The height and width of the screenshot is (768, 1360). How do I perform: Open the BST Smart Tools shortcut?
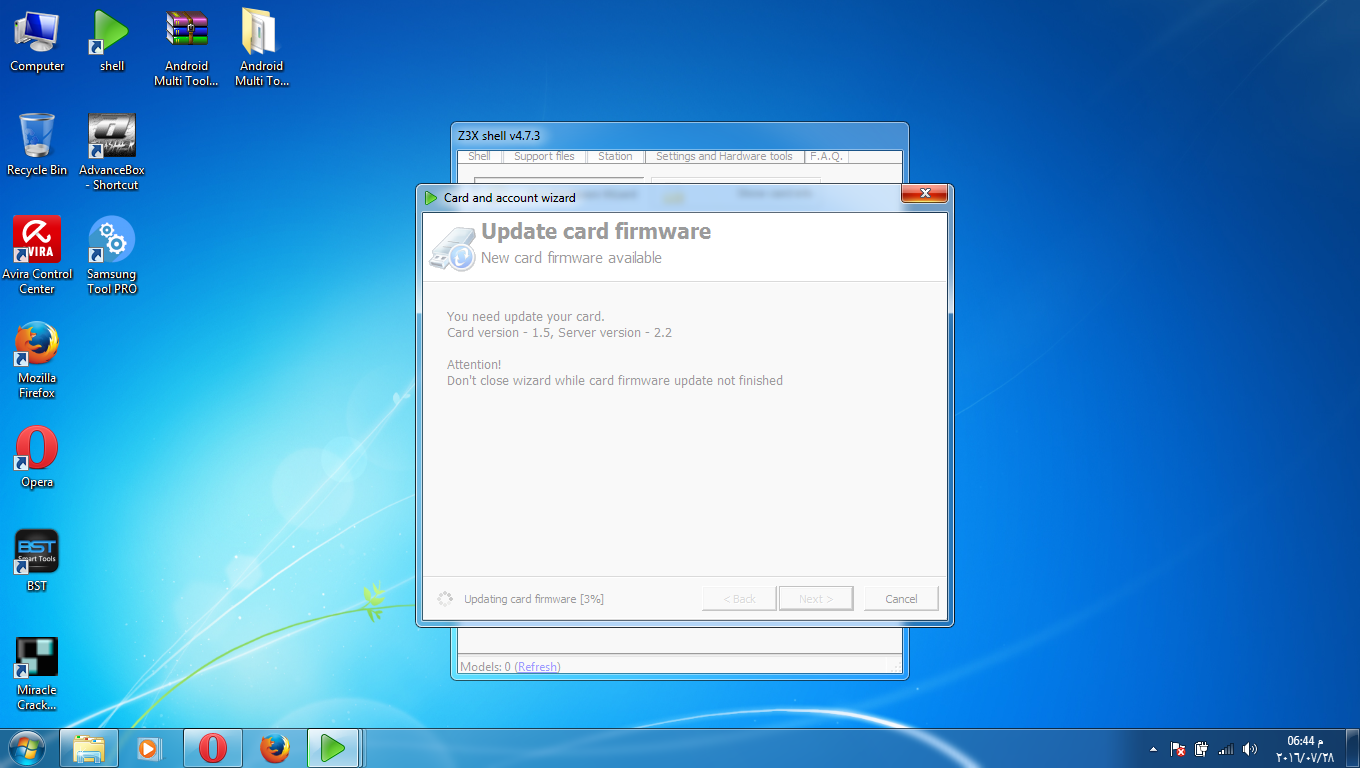pos(37,561)
